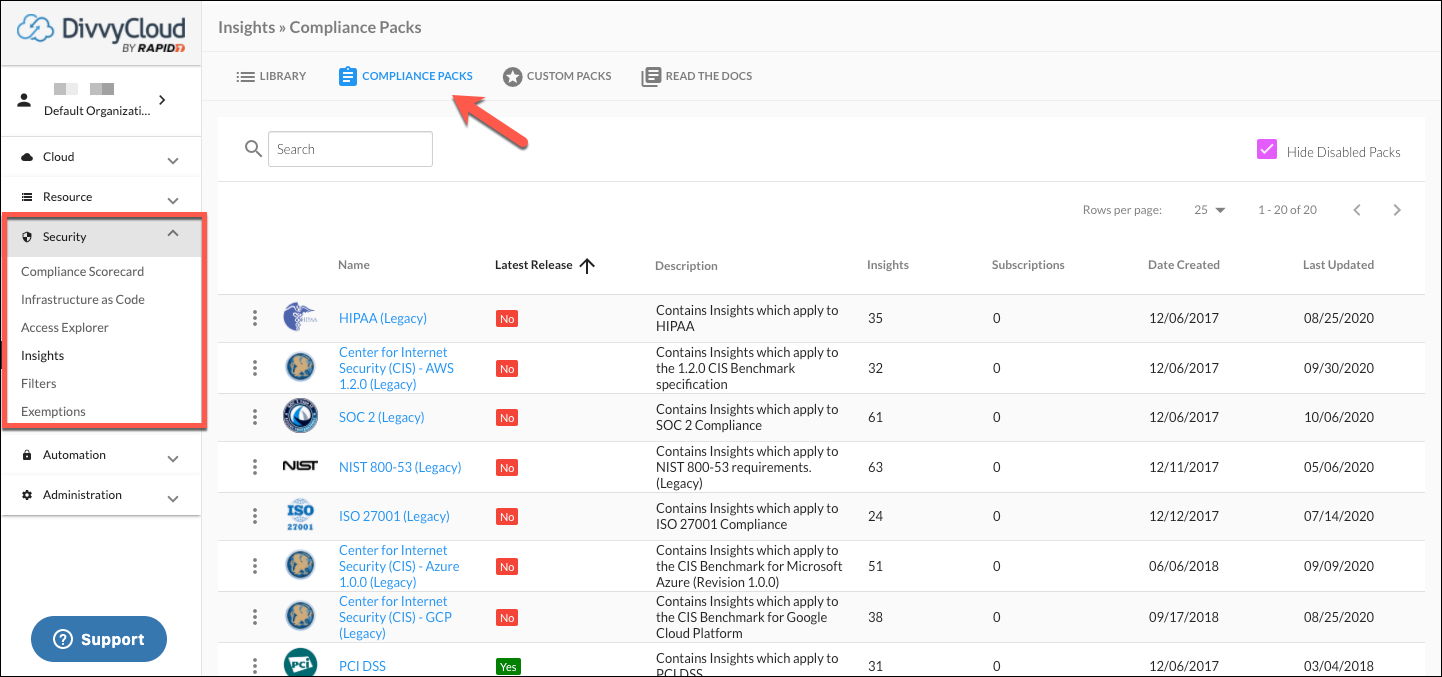Open the CIS AWS 1.2.0 row kebab menu
Viewport: 1442px width, 677px height.
coord(255,368)
